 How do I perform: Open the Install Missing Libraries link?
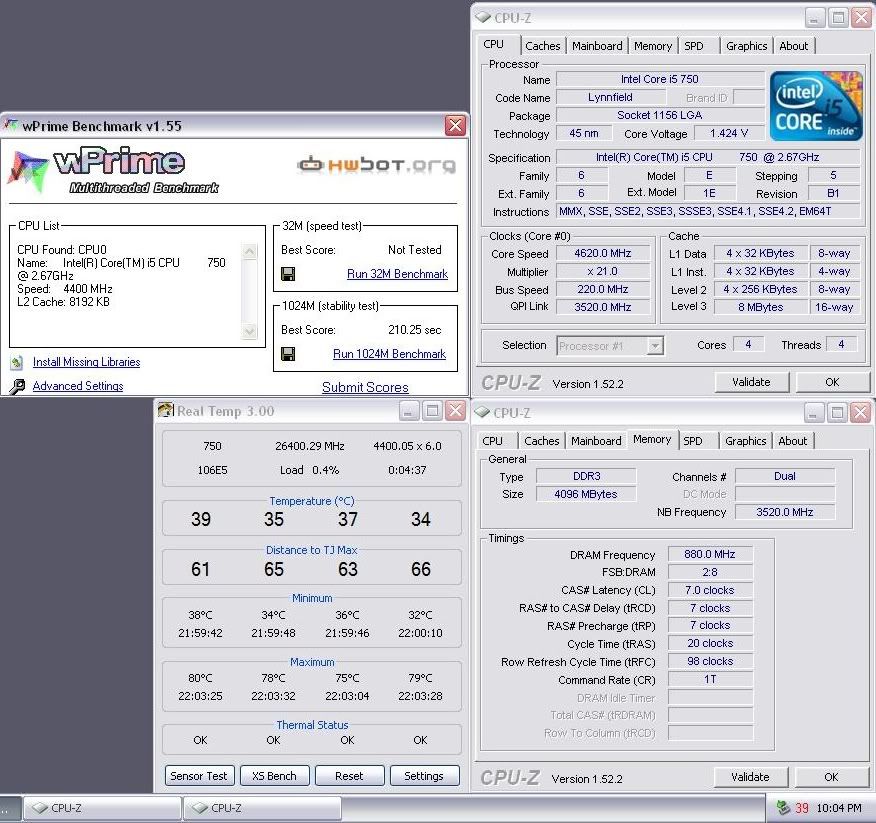86,362
